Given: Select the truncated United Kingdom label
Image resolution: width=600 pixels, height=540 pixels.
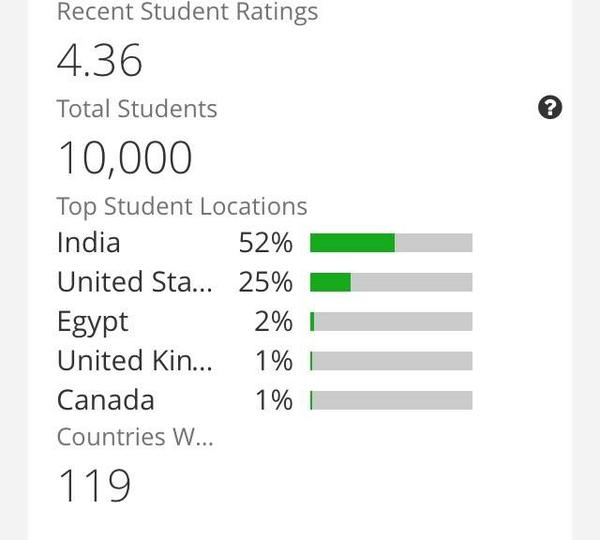Looking at the screenshot, I should (134, 361).
